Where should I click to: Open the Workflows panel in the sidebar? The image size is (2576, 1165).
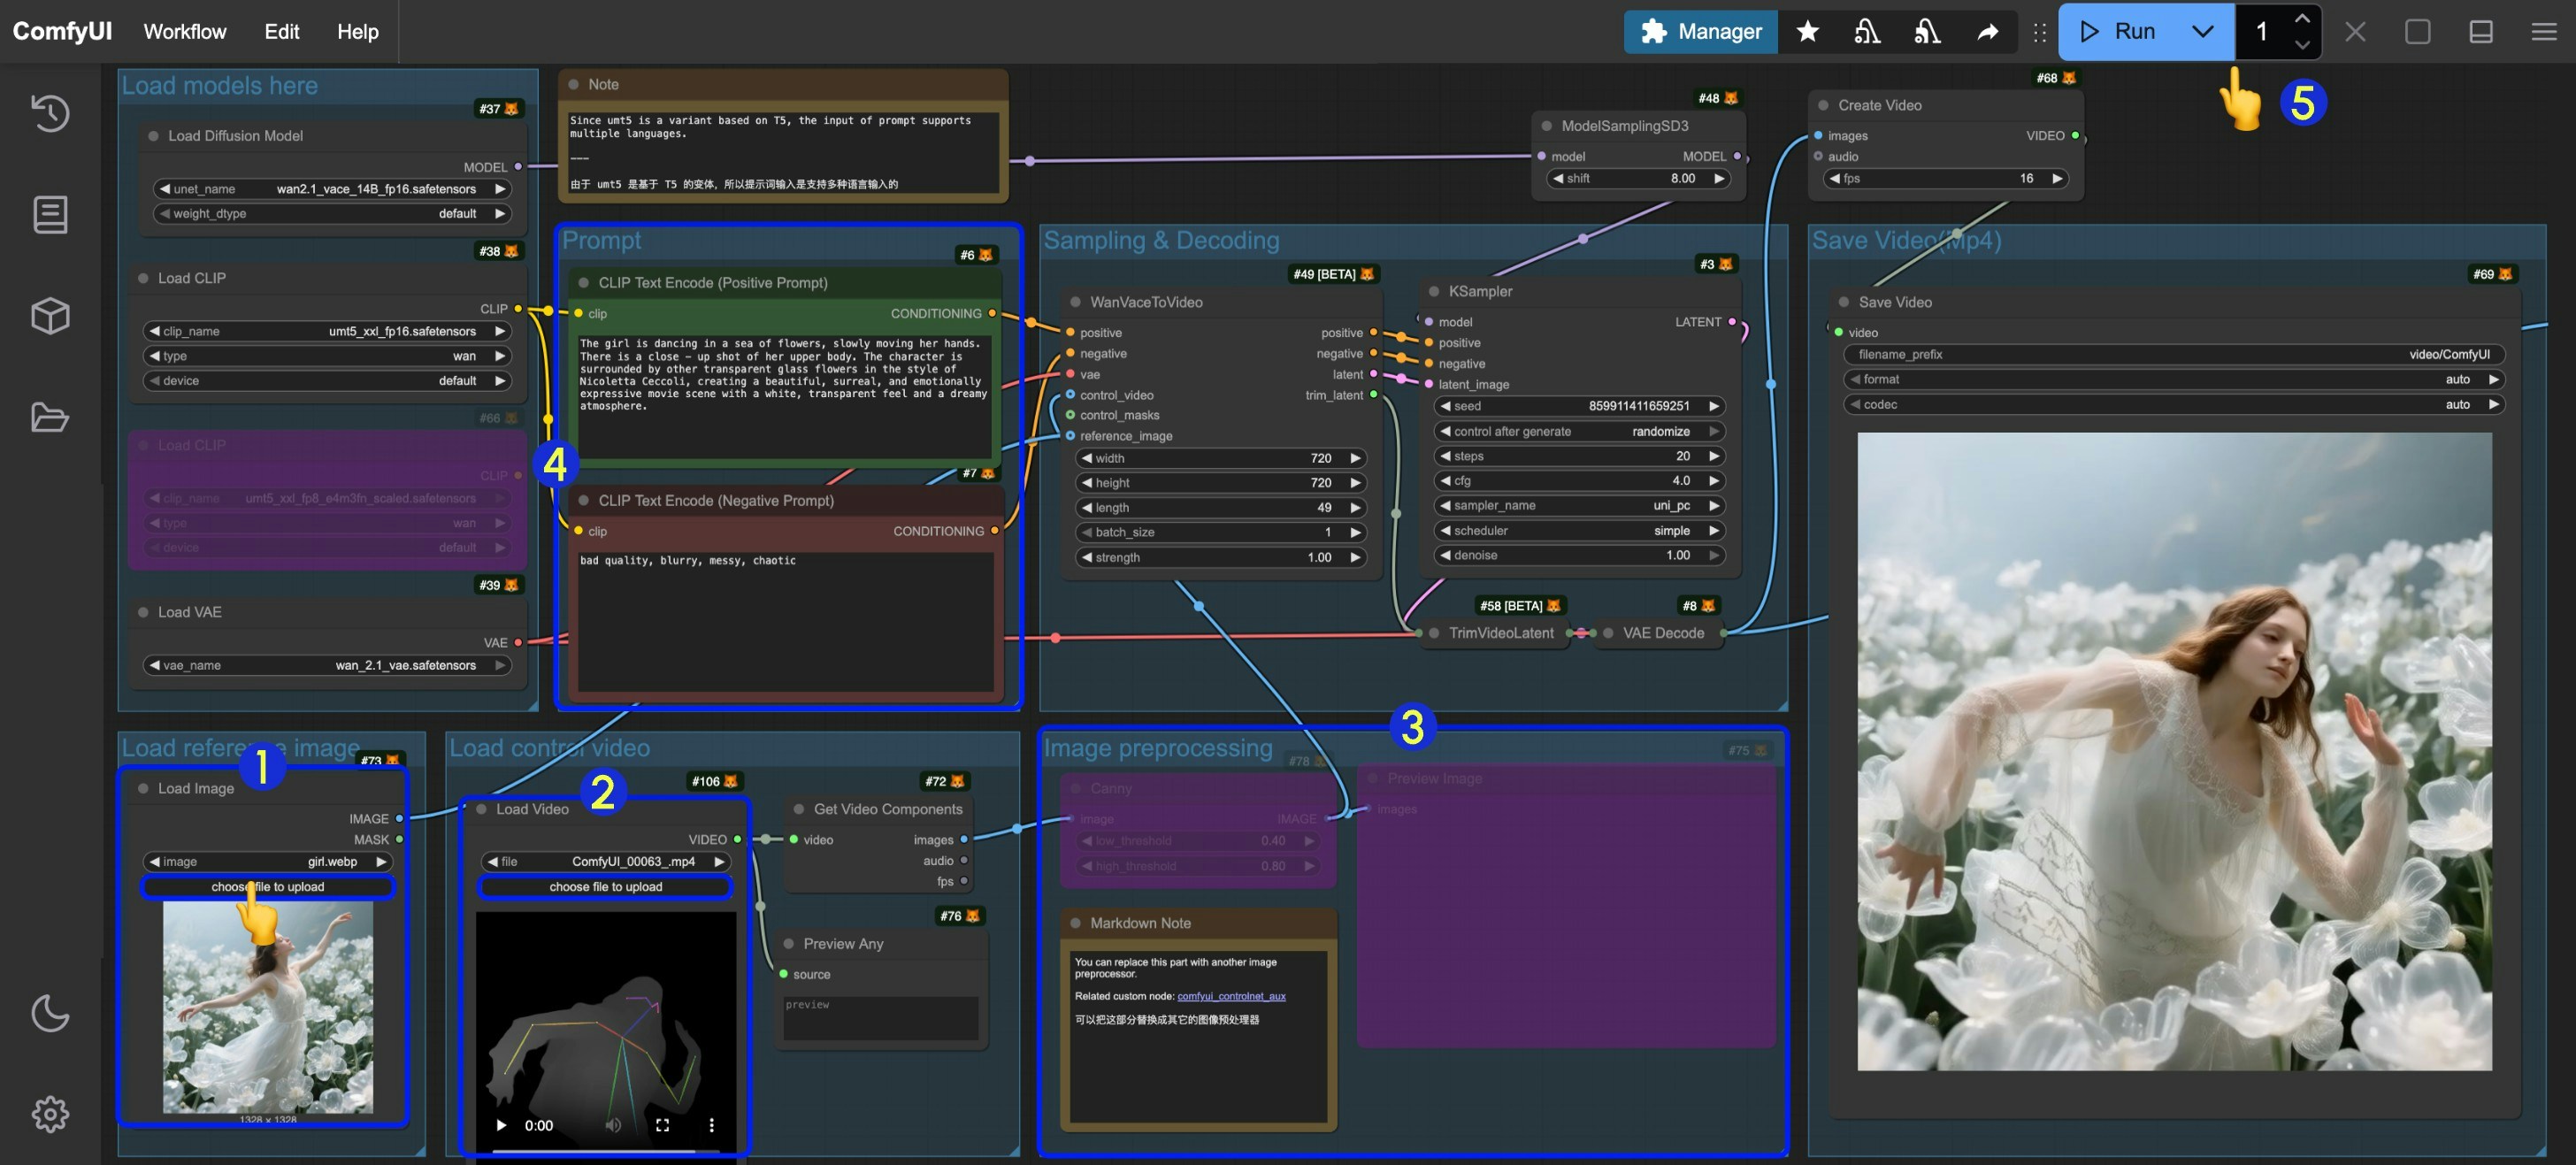50,214
